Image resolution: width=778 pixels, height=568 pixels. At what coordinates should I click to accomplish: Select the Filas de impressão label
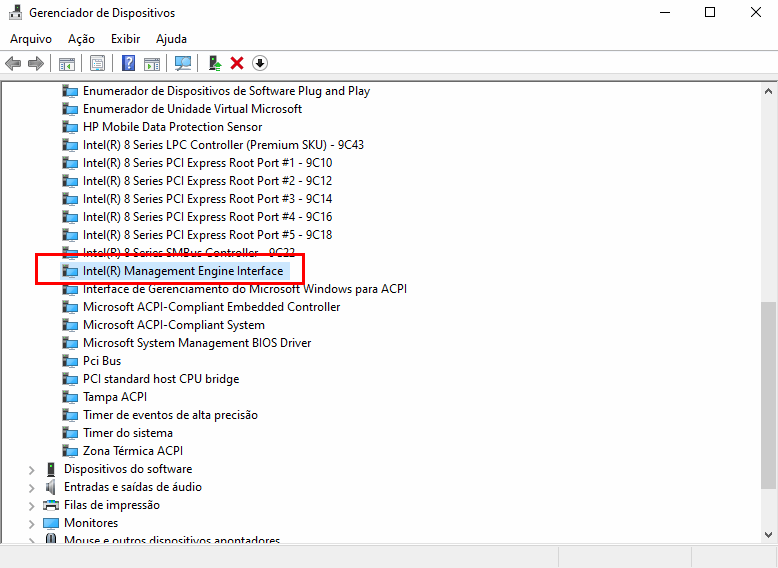click(x=112, y=505)
